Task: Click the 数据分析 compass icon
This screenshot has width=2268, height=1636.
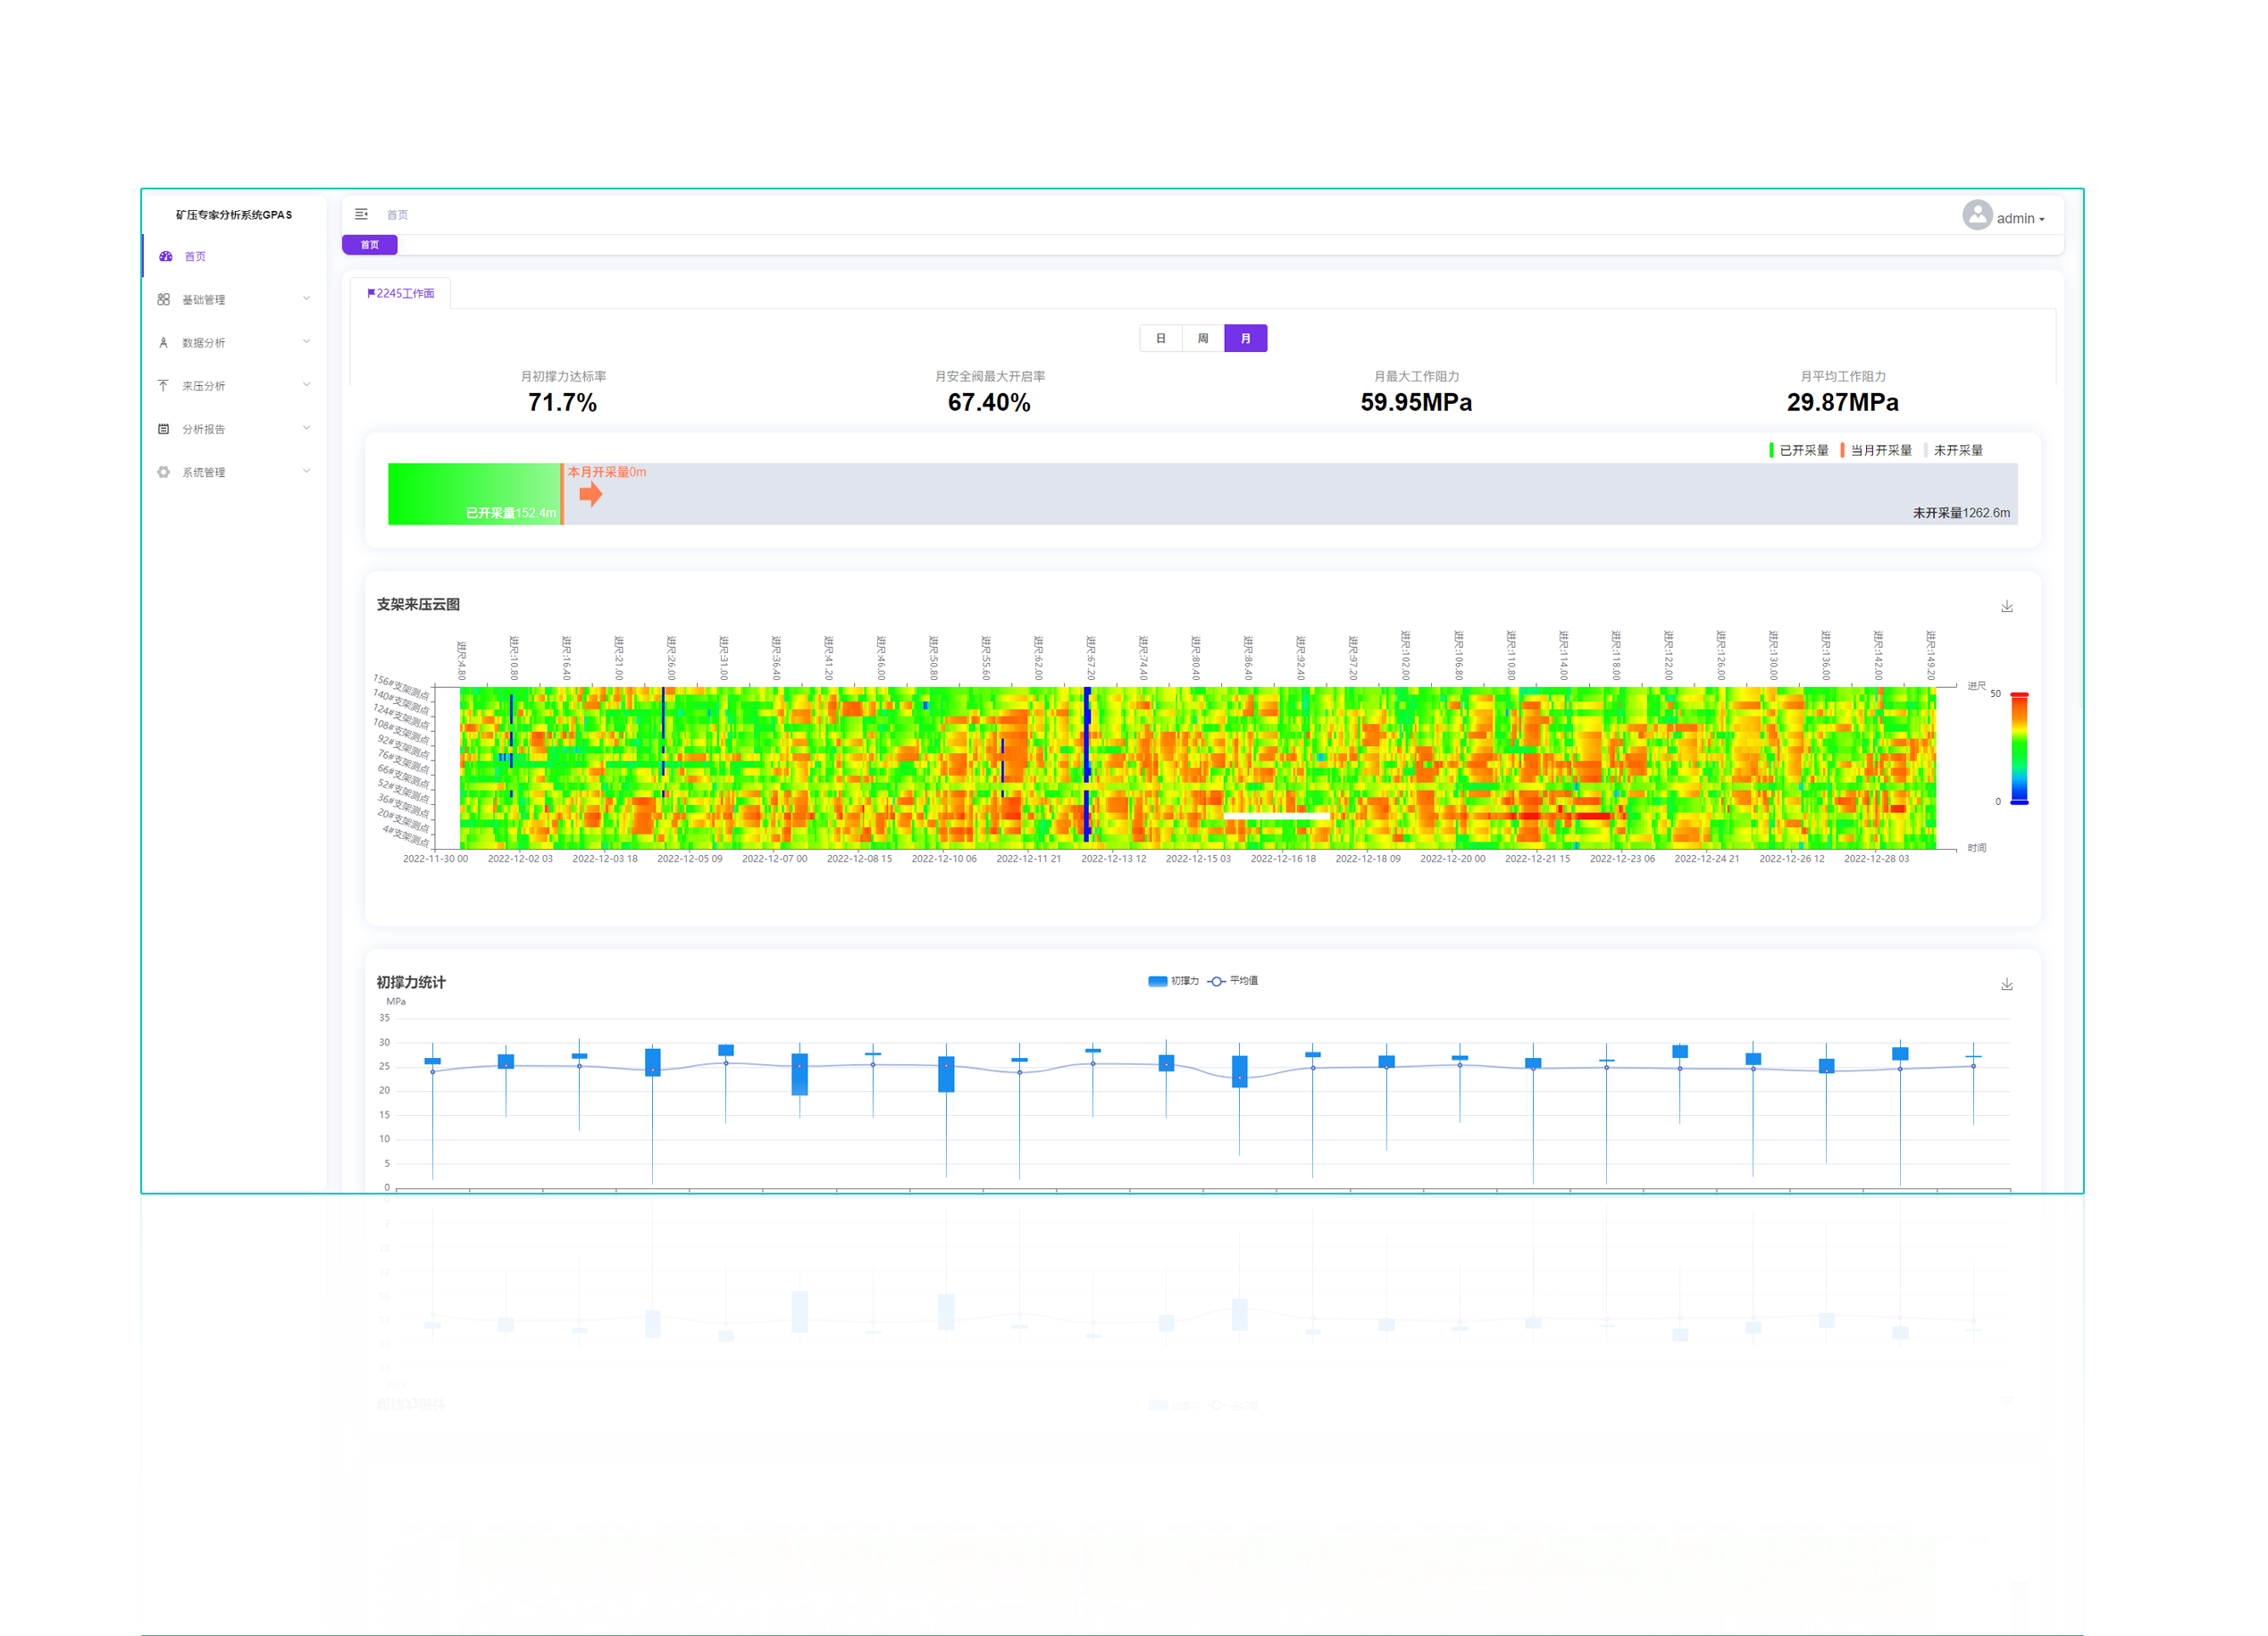Action: (164, 343)
